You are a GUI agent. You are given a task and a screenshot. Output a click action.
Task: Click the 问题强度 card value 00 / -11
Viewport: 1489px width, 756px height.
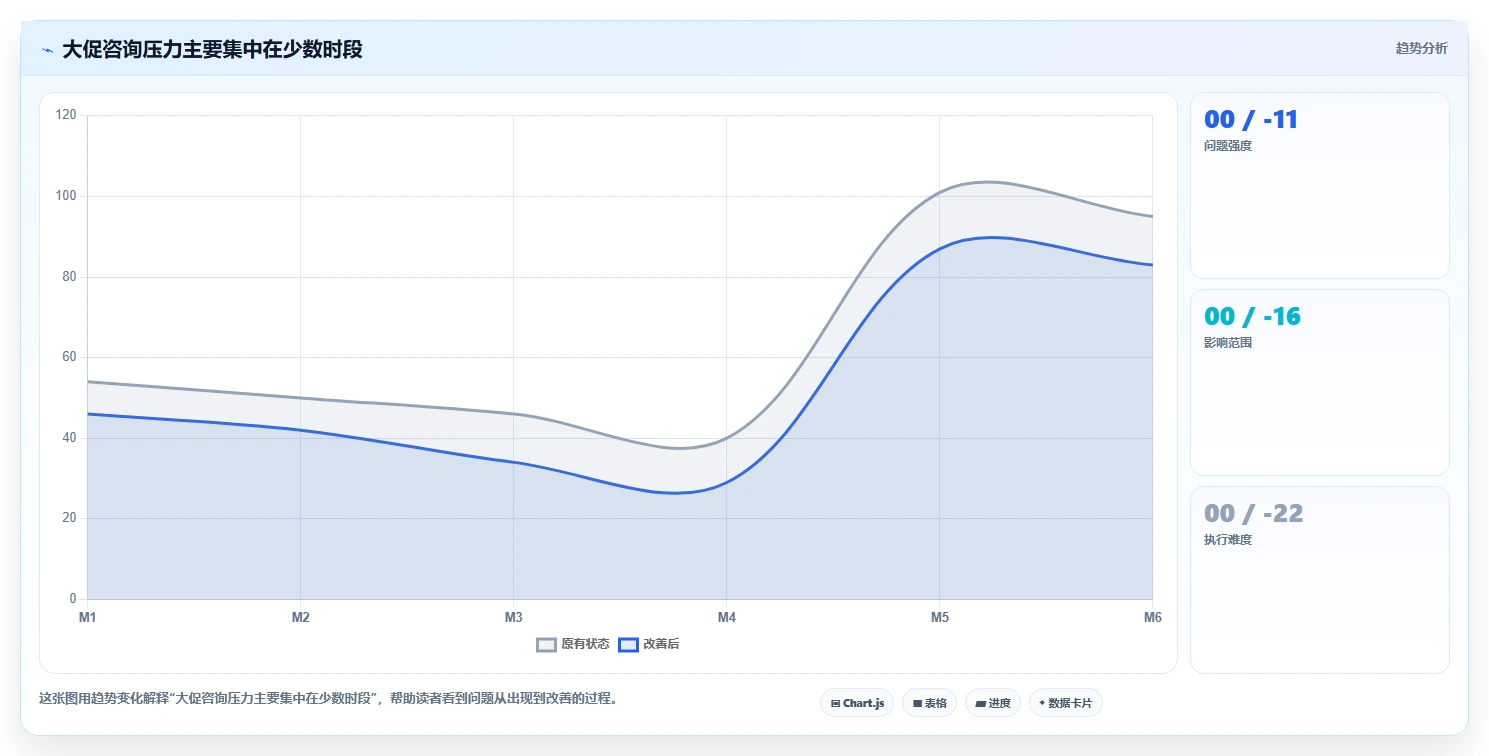[1251, 120]
